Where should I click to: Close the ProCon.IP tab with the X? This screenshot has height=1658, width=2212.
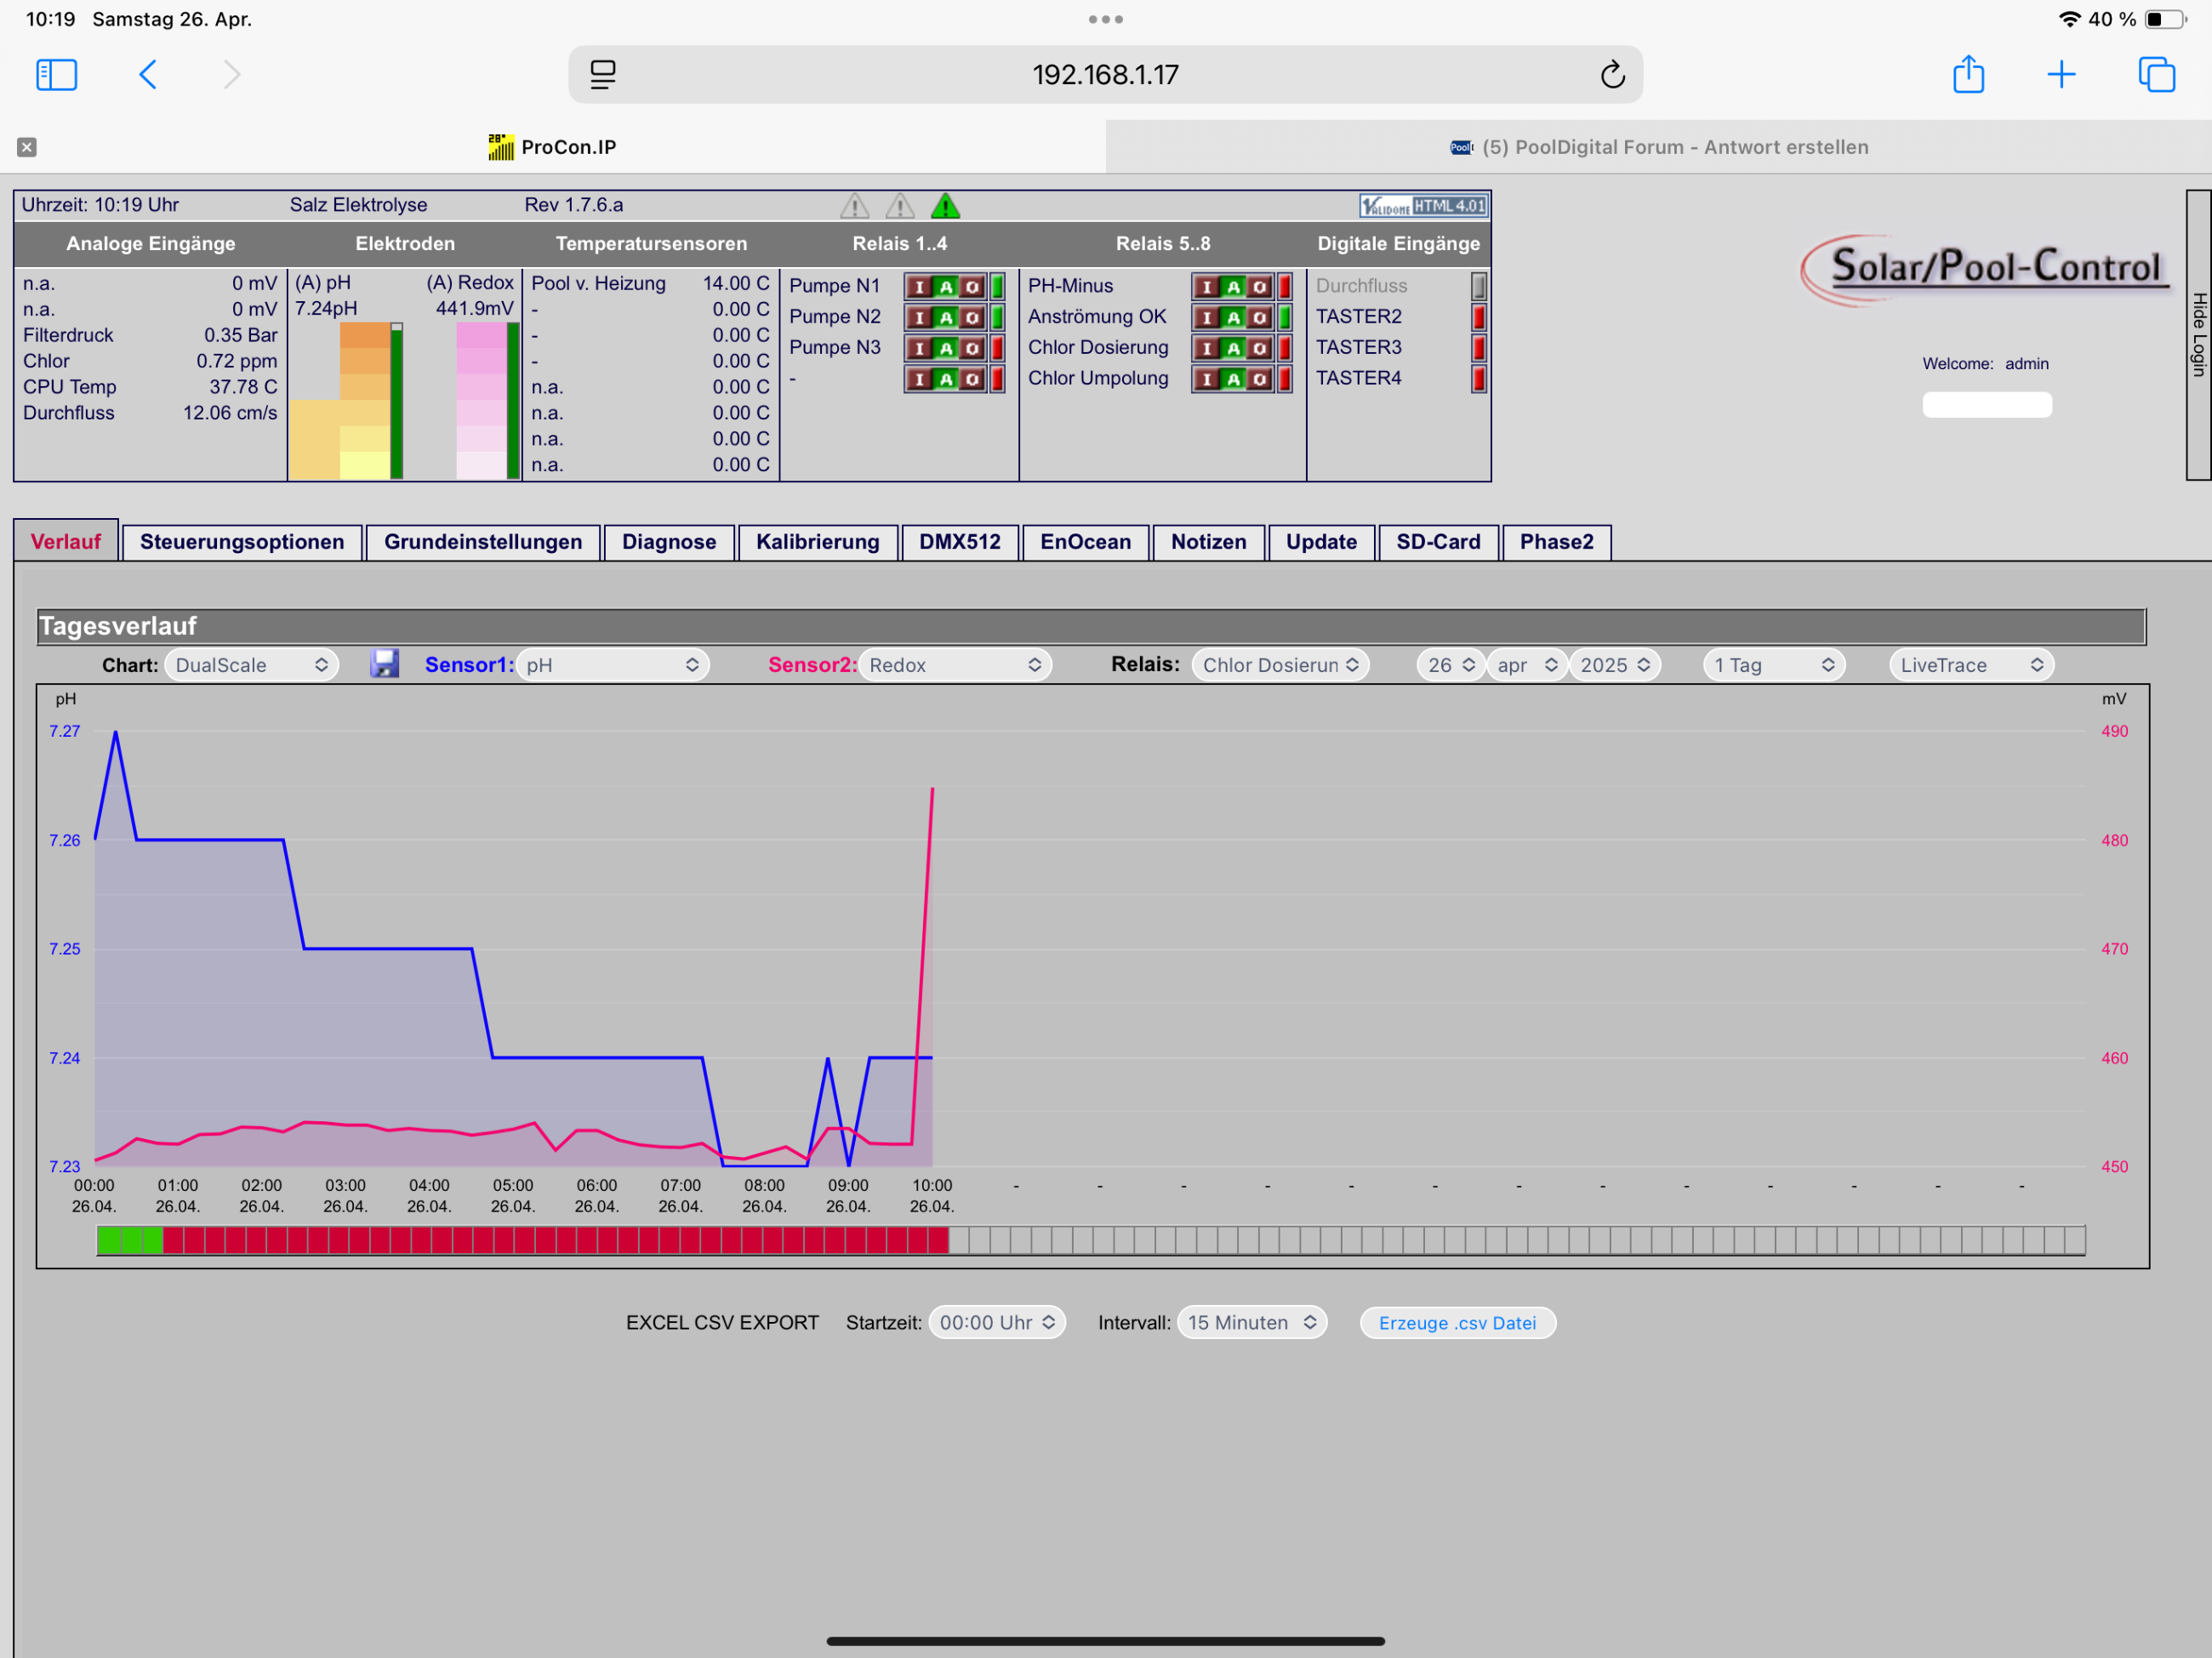[x=27, y=147]
